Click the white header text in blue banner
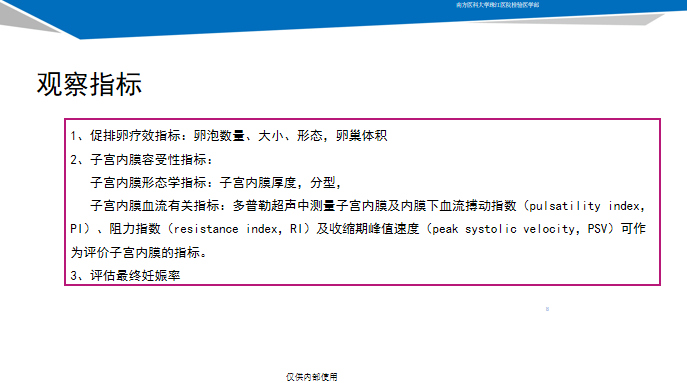The height and width of the screenshot is (383, 687). tap(497, 5)
